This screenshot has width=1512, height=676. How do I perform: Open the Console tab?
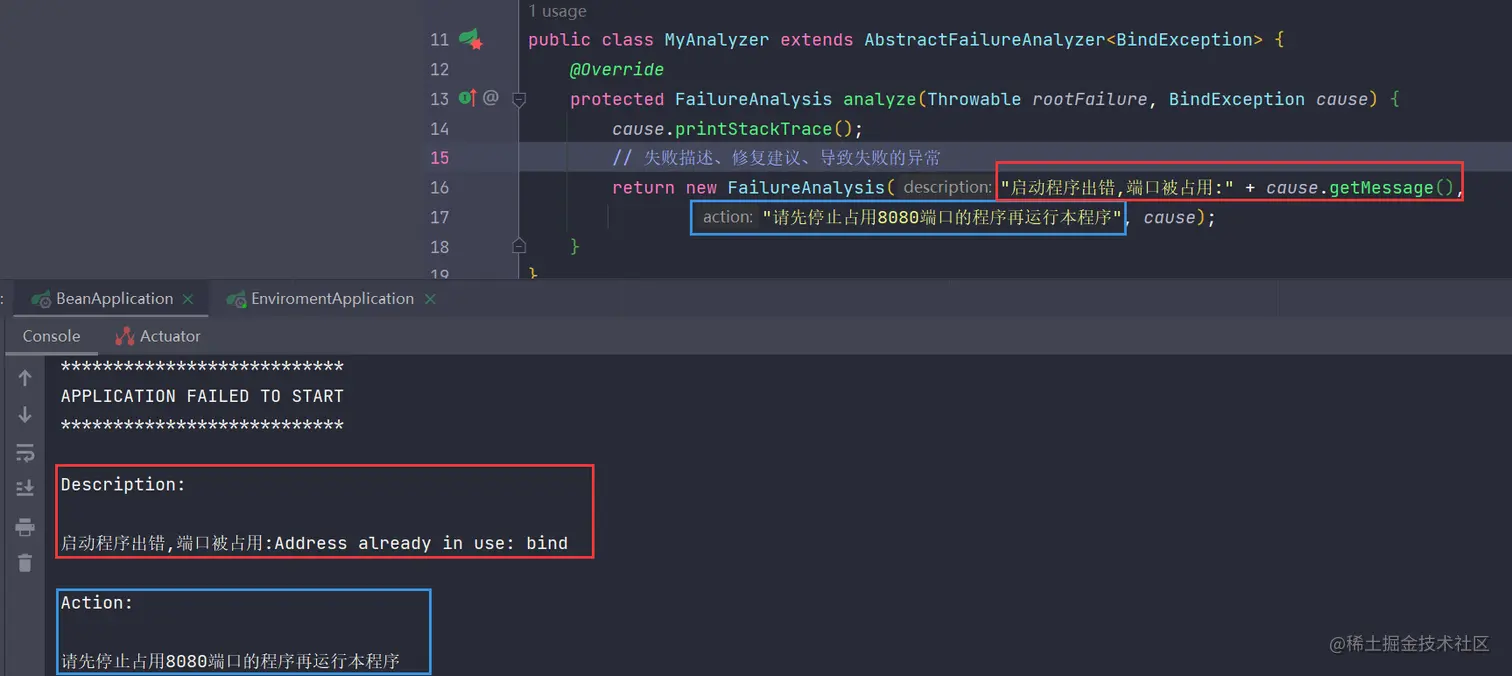click(x=51, y=336)
